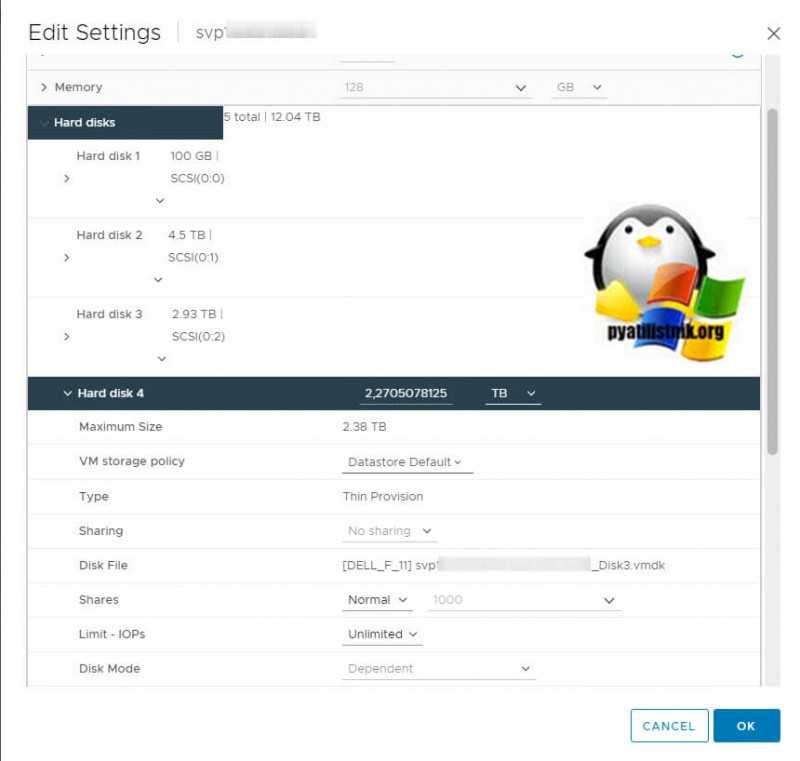This screenshot has height=761, width=800.
Task: Open Limit IOPs Unlimited dropdown
Action: [383, 634]
